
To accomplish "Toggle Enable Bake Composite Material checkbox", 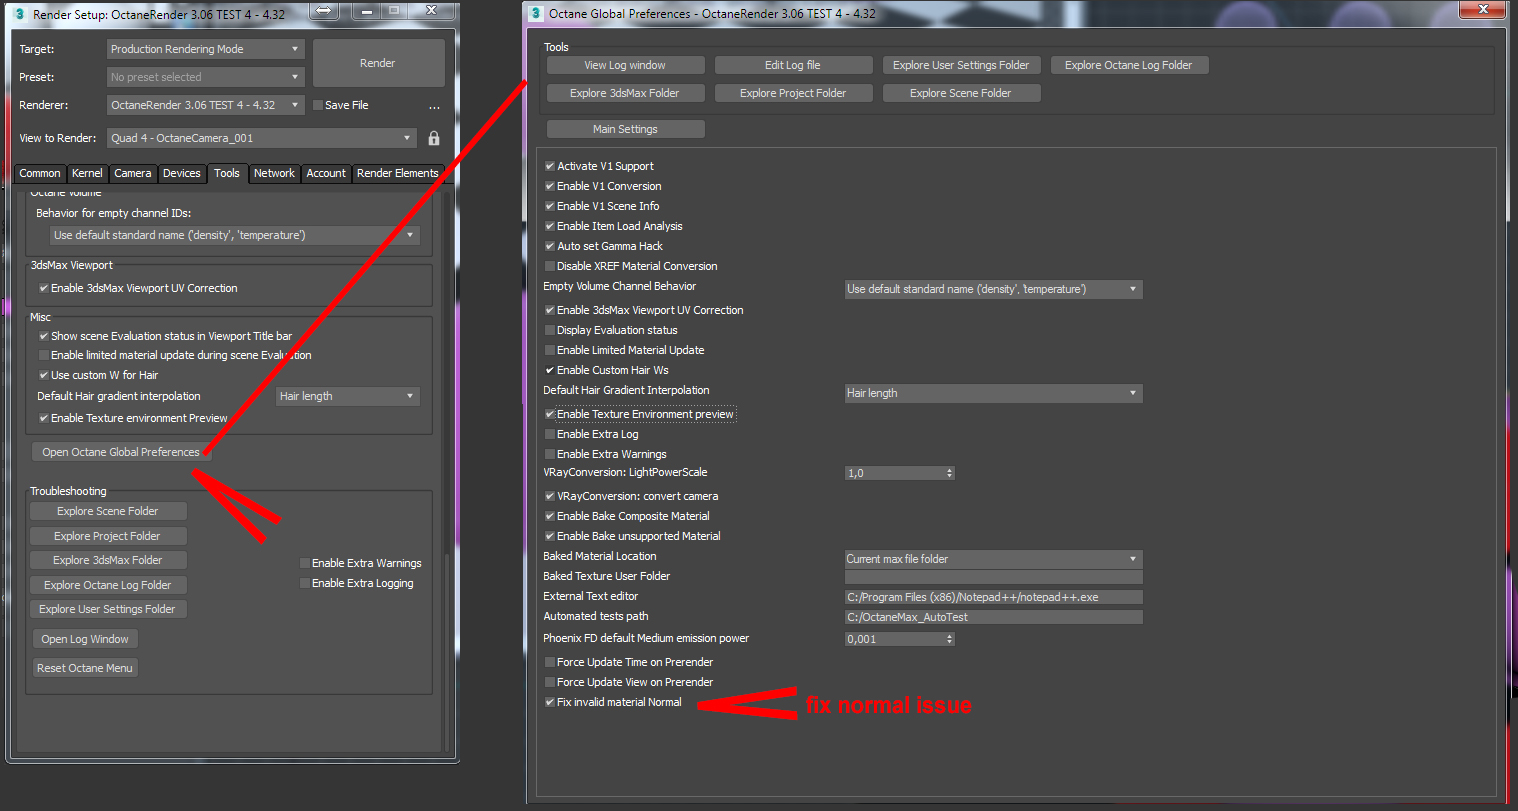I will 550,516.
